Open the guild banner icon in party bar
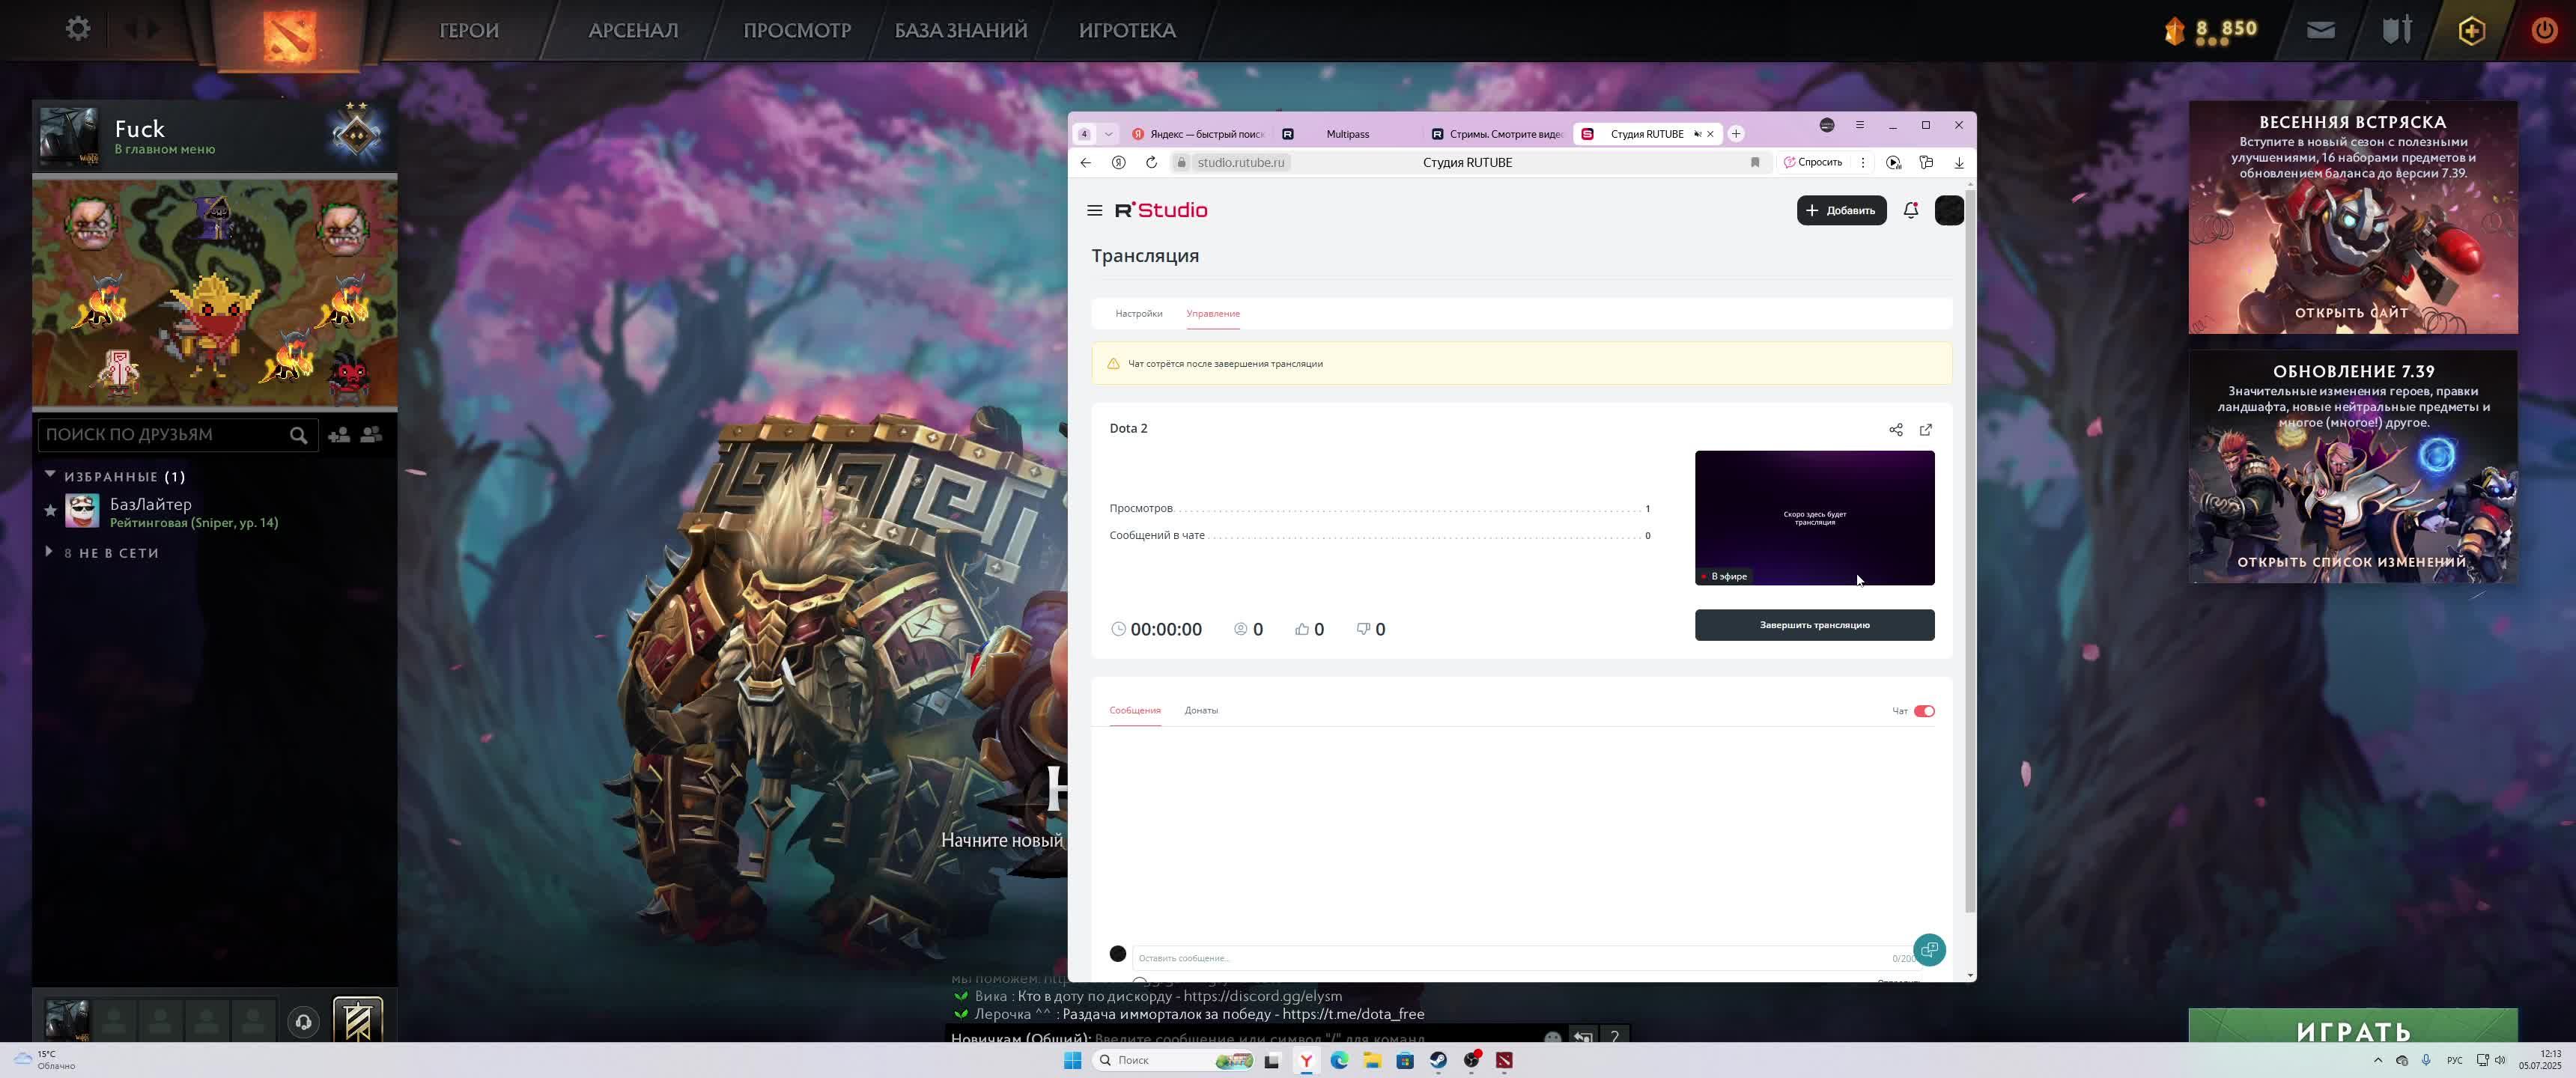This screenshot has height=1078, width=2576. click(358, 1019)
